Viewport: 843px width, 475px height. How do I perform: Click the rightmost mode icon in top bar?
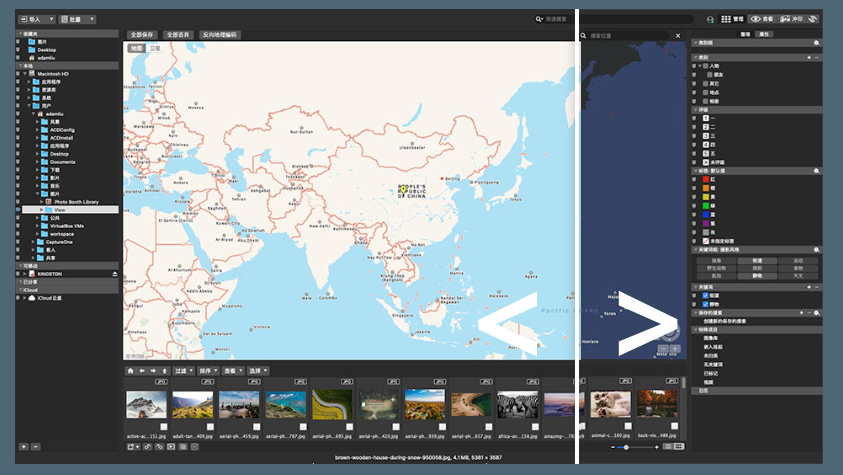point(813,19)
